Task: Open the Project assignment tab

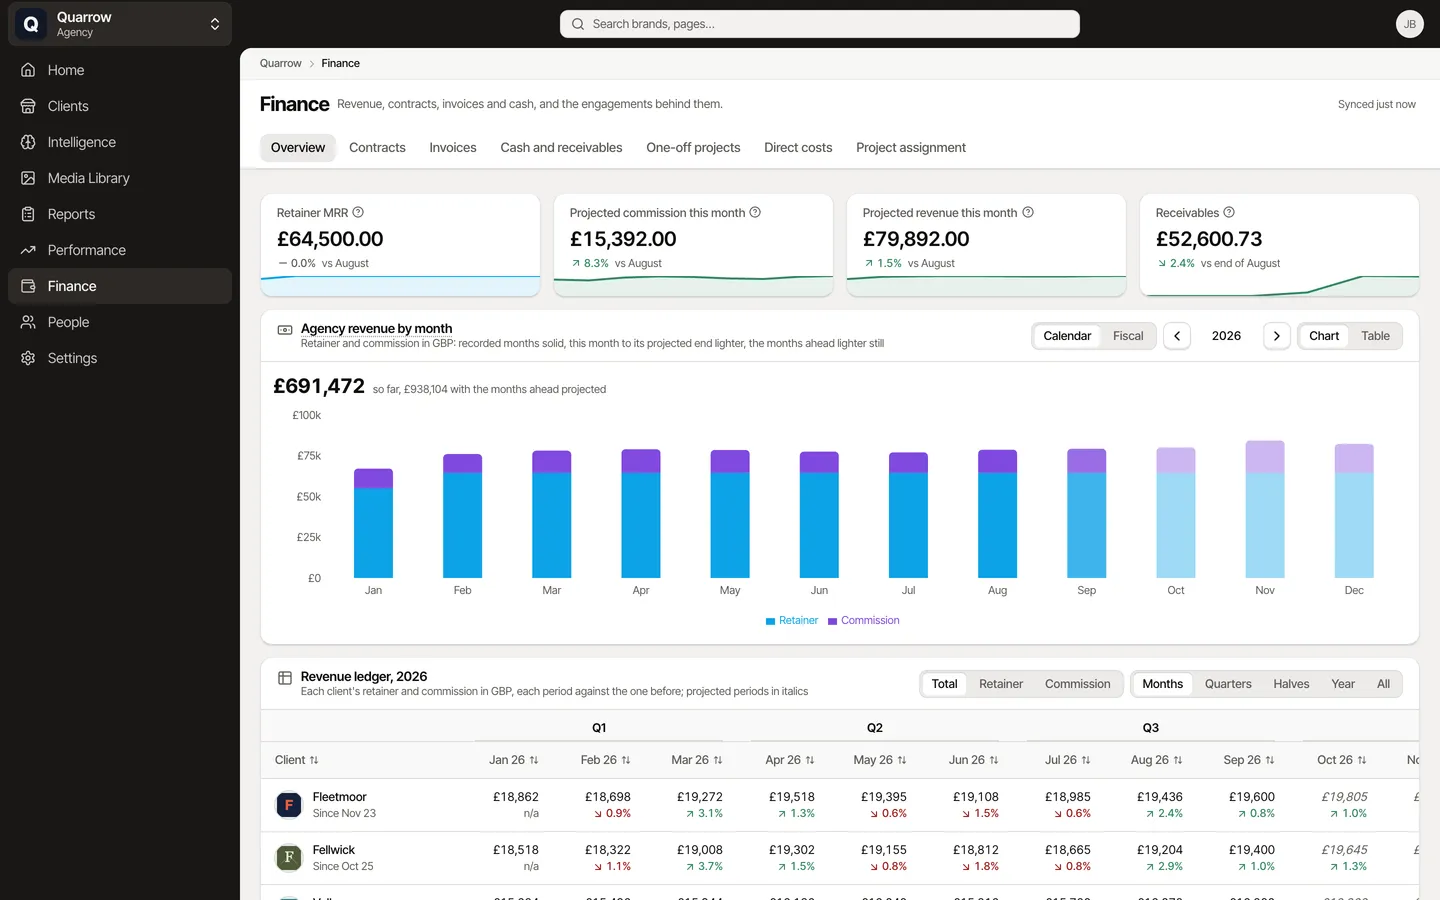Action: (x=911, y=147)
